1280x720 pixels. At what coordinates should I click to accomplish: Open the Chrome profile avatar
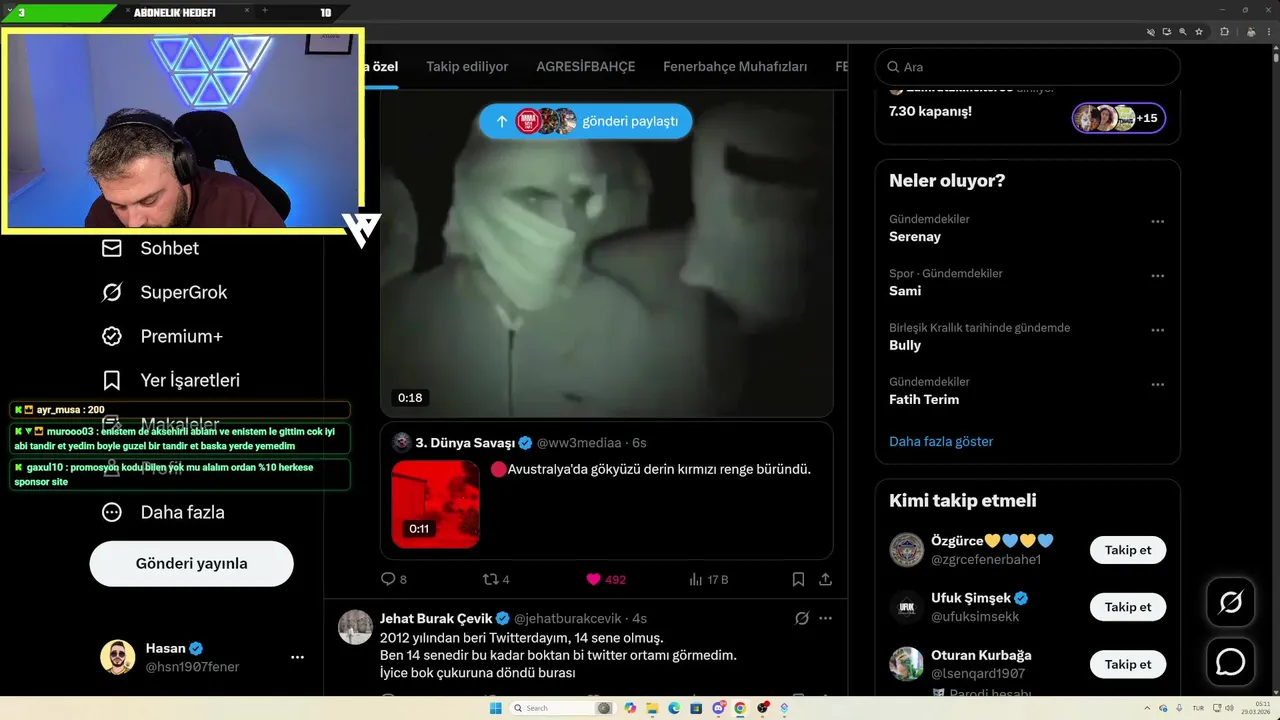pos(1251,32)
